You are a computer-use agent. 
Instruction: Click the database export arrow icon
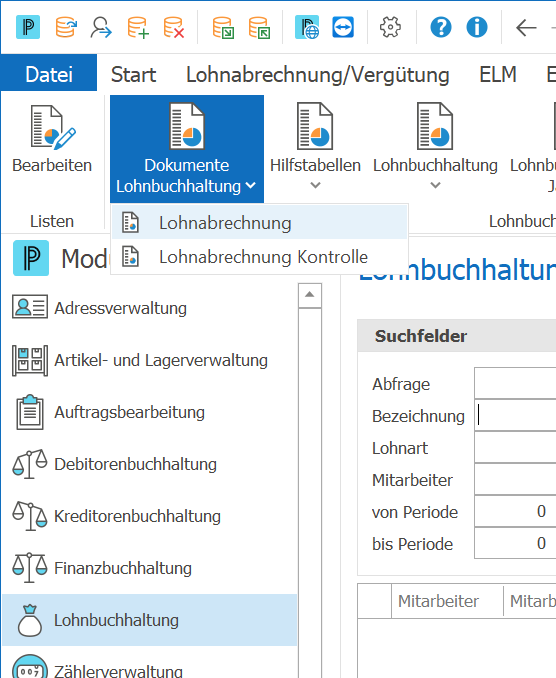259,27
